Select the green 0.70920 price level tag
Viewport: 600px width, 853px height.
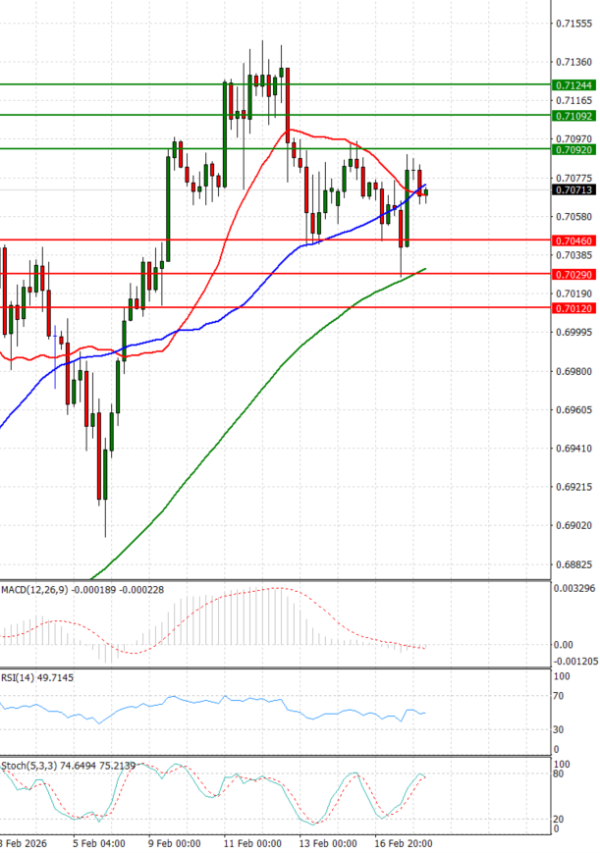pyautogui.click(x=573, y=150)
